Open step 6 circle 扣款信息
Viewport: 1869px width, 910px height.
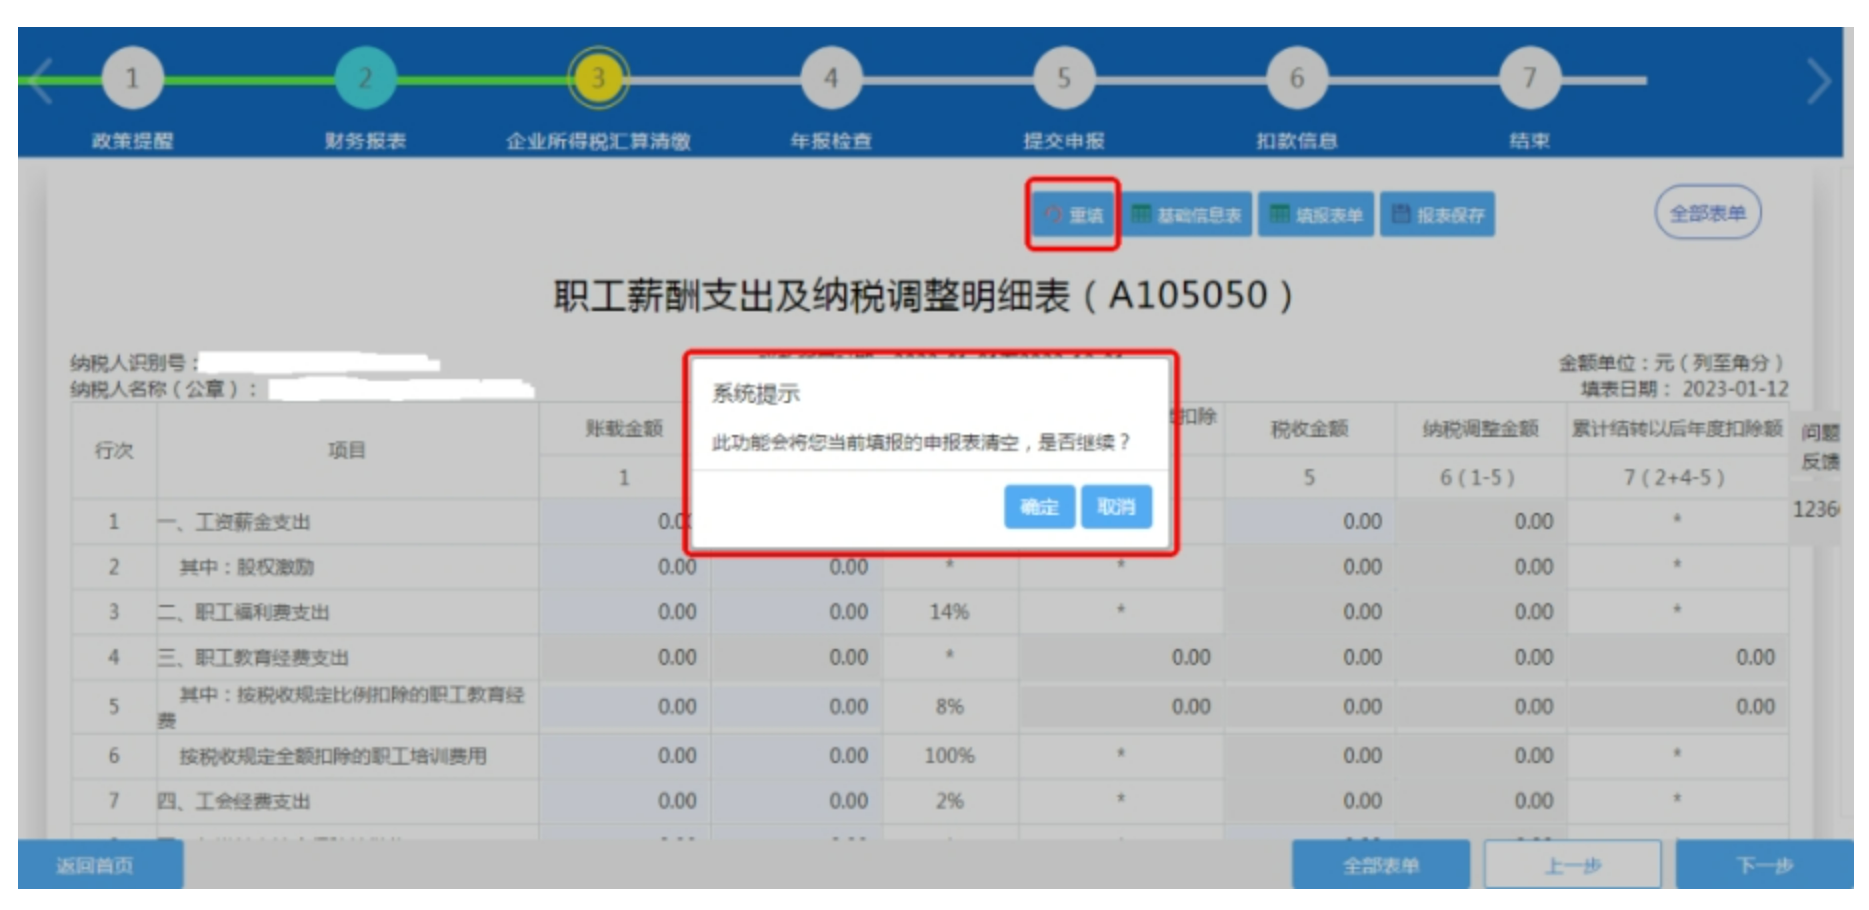[1297, 78]
